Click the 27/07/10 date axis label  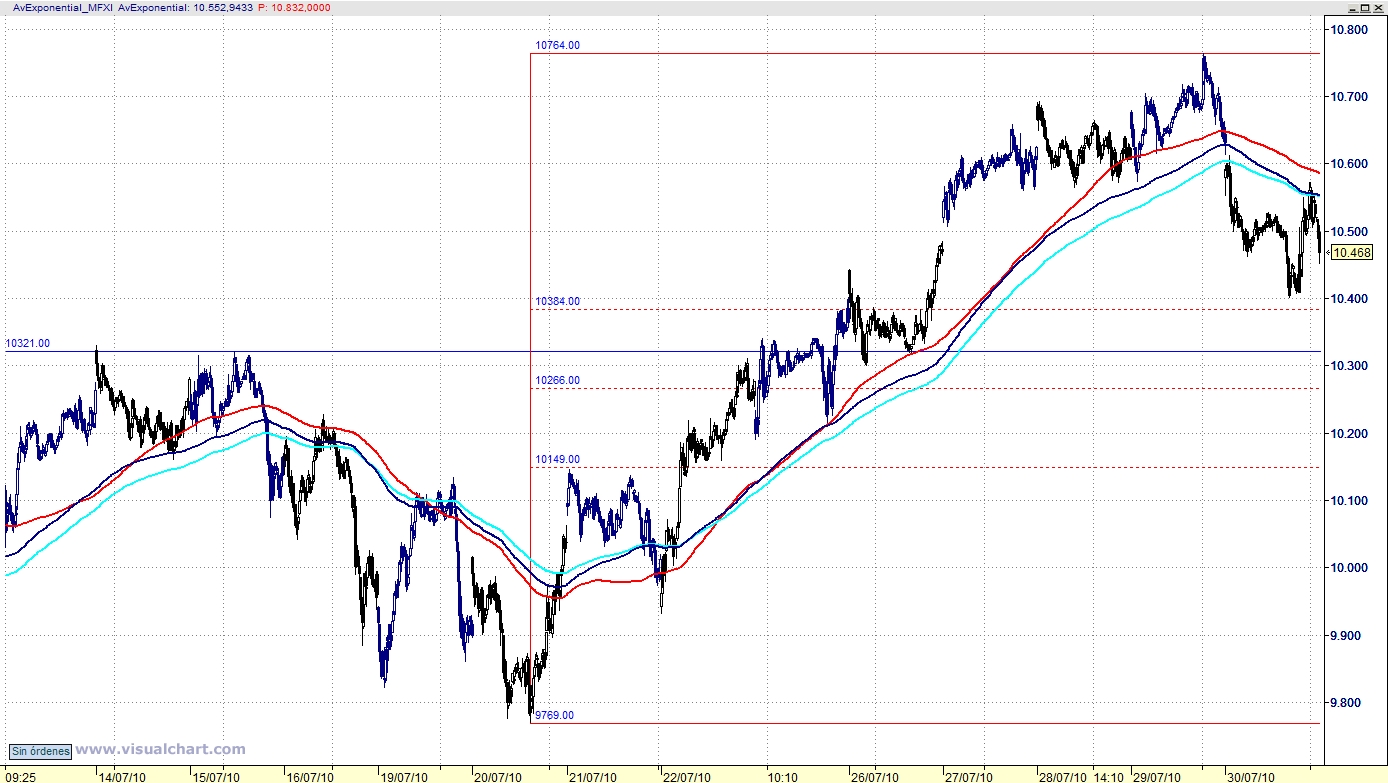click(968, 776)
